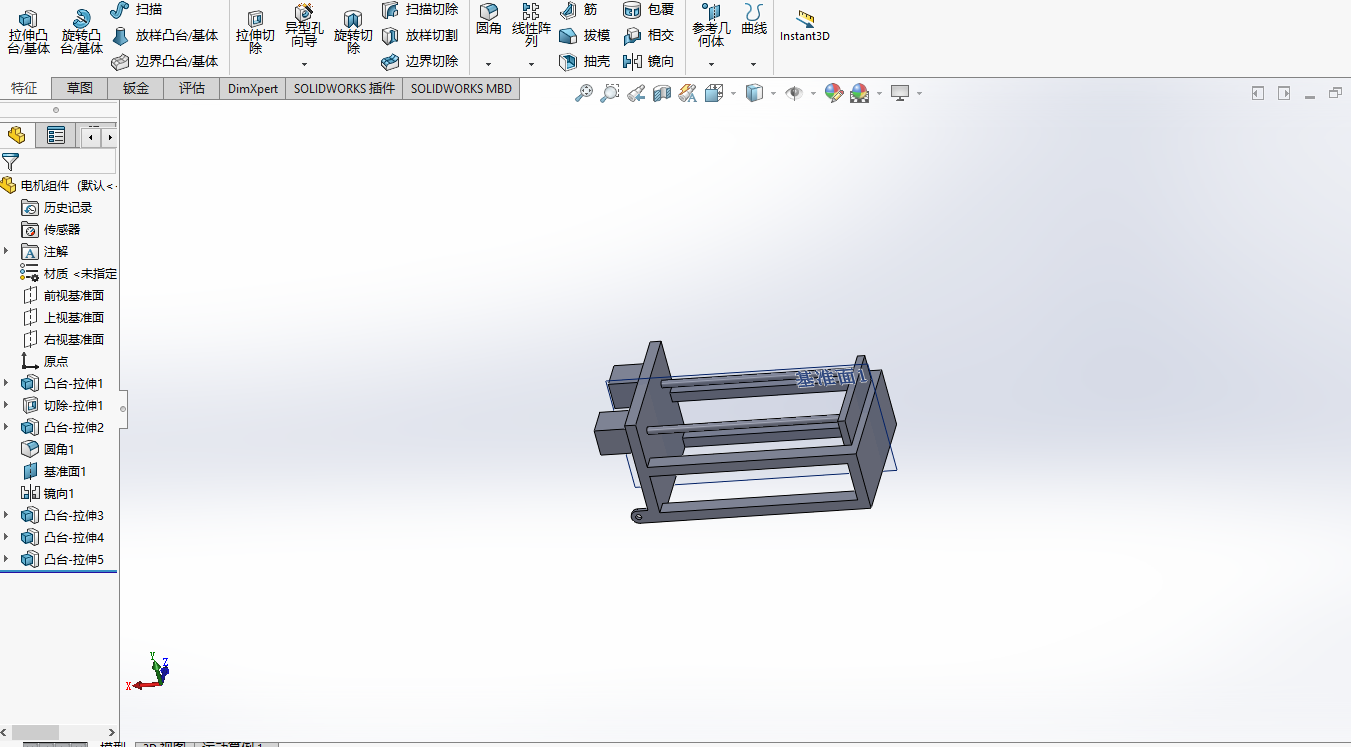Open Hide/Show Items dropdown arrow
1351x747 pixels.
(x=813, y=94)
